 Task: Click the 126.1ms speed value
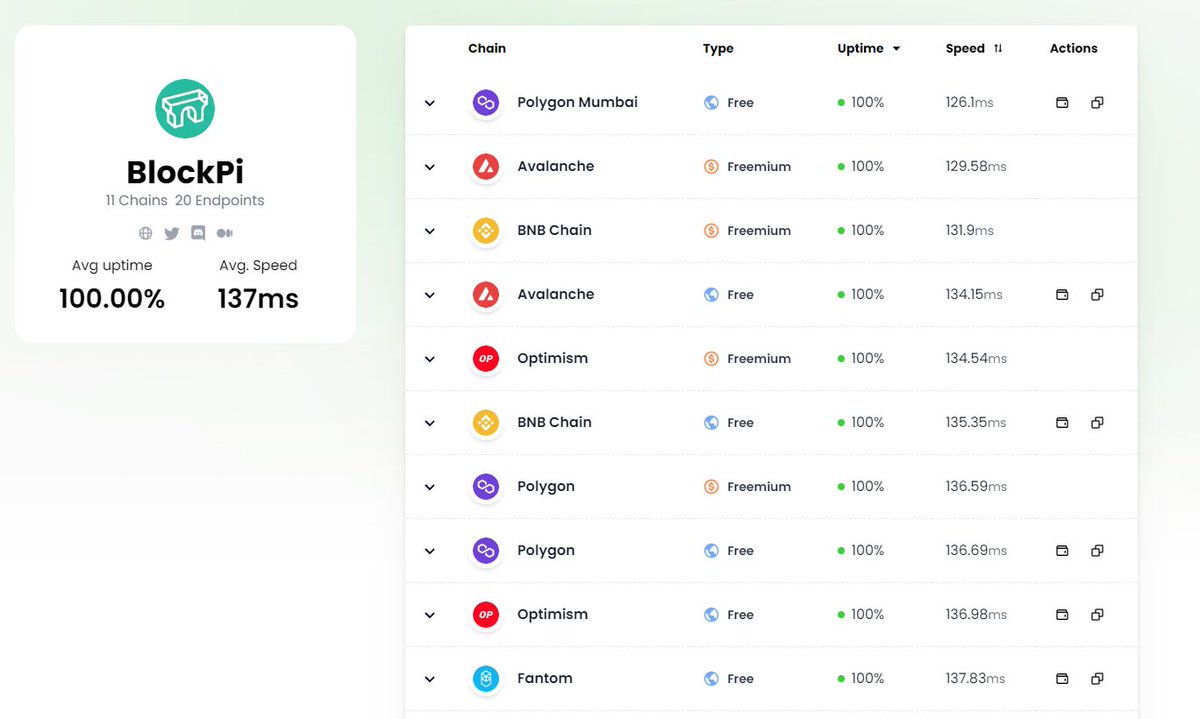point(969,102)
